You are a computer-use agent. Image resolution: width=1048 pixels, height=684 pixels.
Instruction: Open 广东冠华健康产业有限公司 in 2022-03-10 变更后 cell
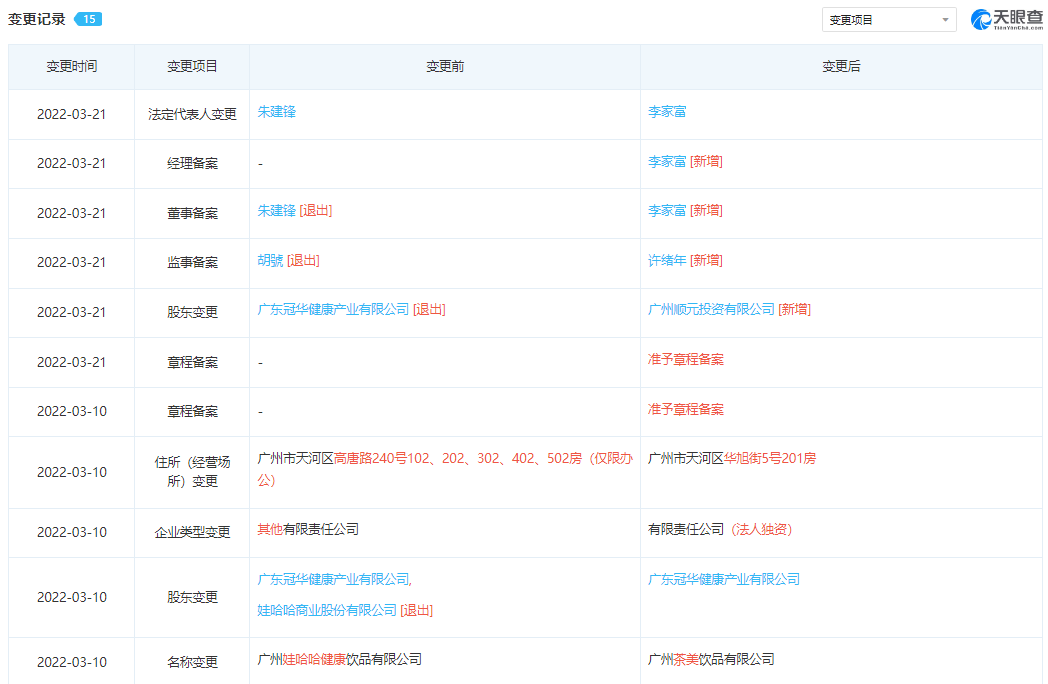tap(724, 580)
